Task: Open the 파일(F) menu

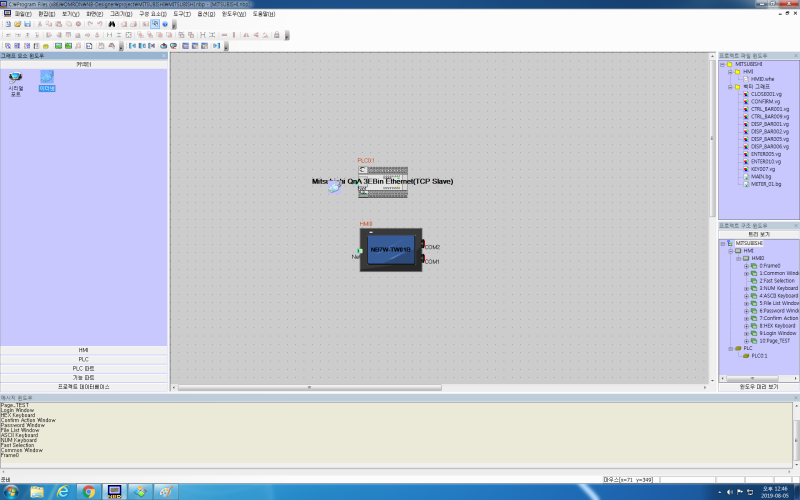Action: point(22,13)
